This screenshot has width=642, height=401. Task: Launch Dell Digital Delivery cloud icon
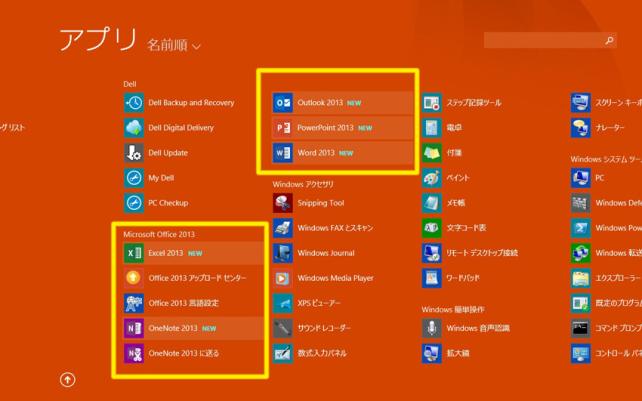click(133, 127)
